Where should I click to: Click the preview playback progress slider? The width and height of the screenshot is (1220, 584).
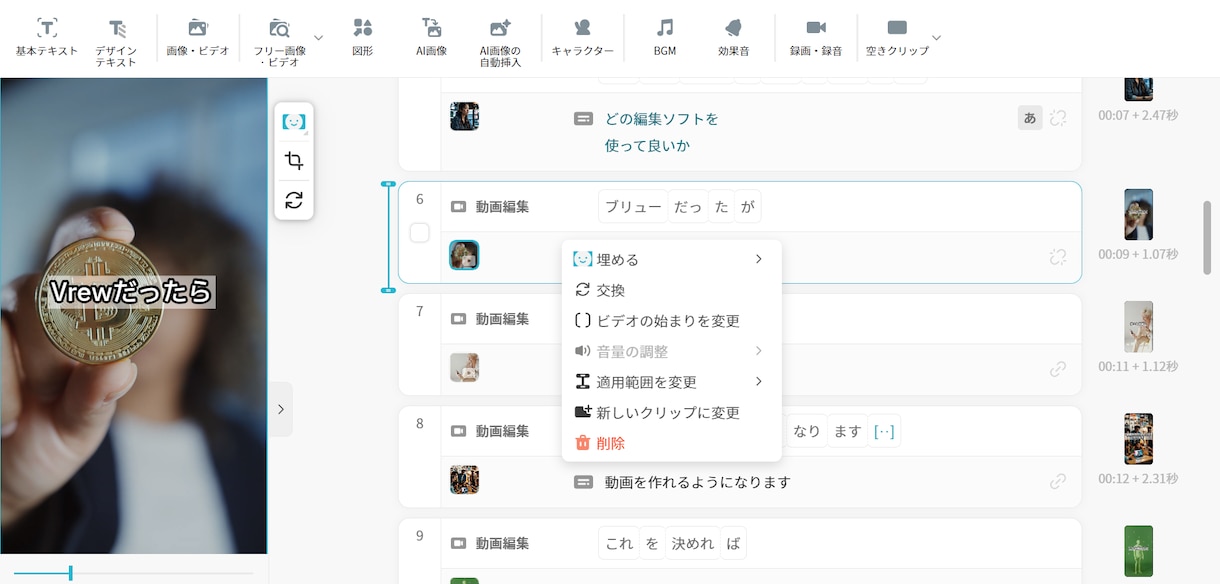133,573
